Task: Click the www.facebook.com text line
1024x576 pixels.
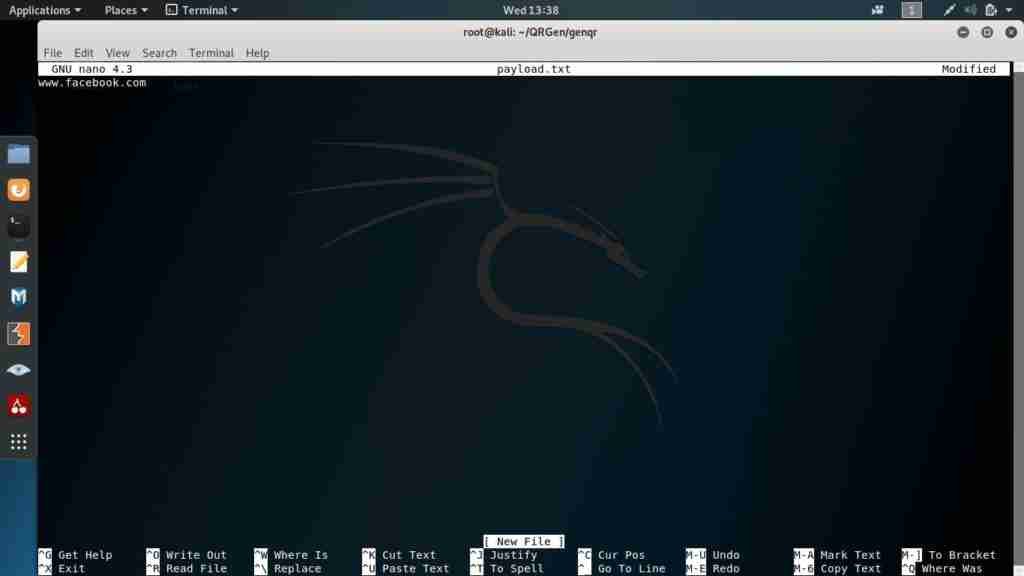Action: click(x=92, y=83)
